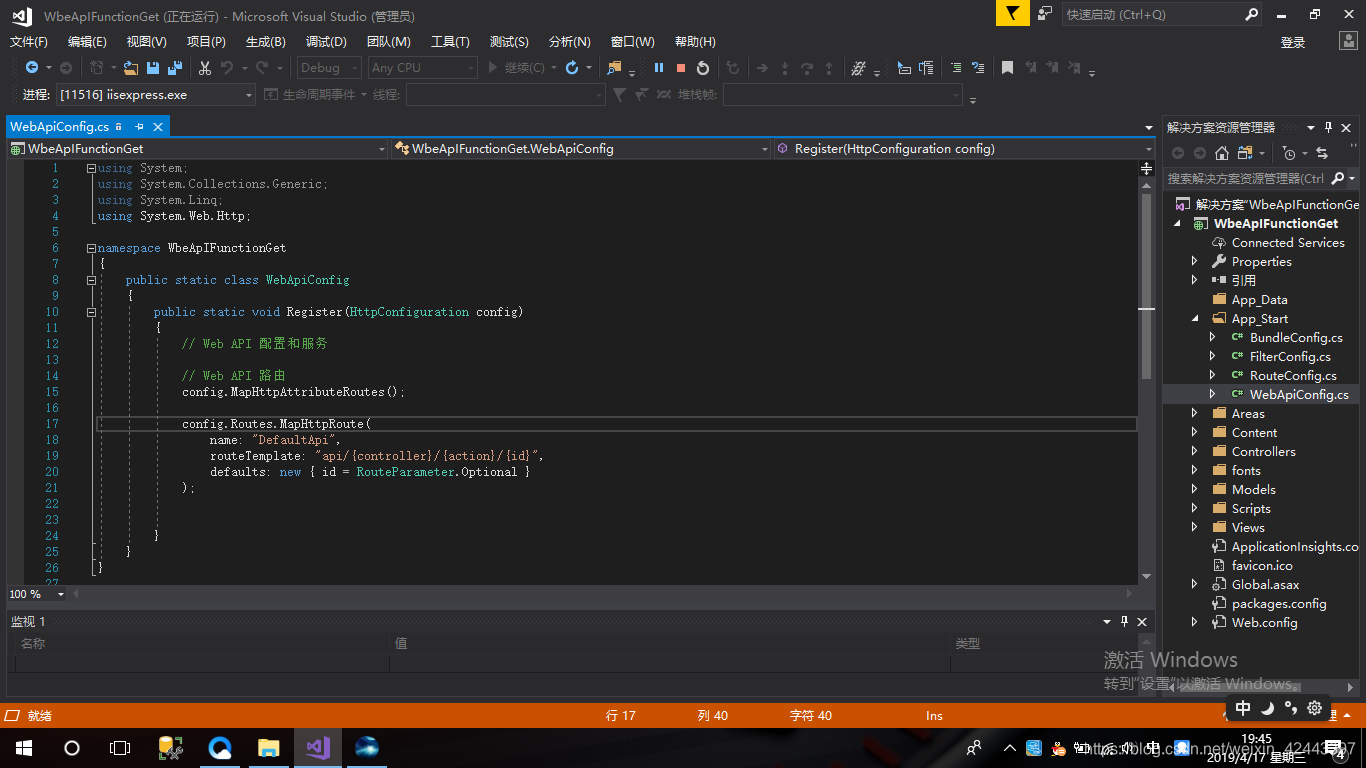Click the Windows Start button

[x=23, y=747]
